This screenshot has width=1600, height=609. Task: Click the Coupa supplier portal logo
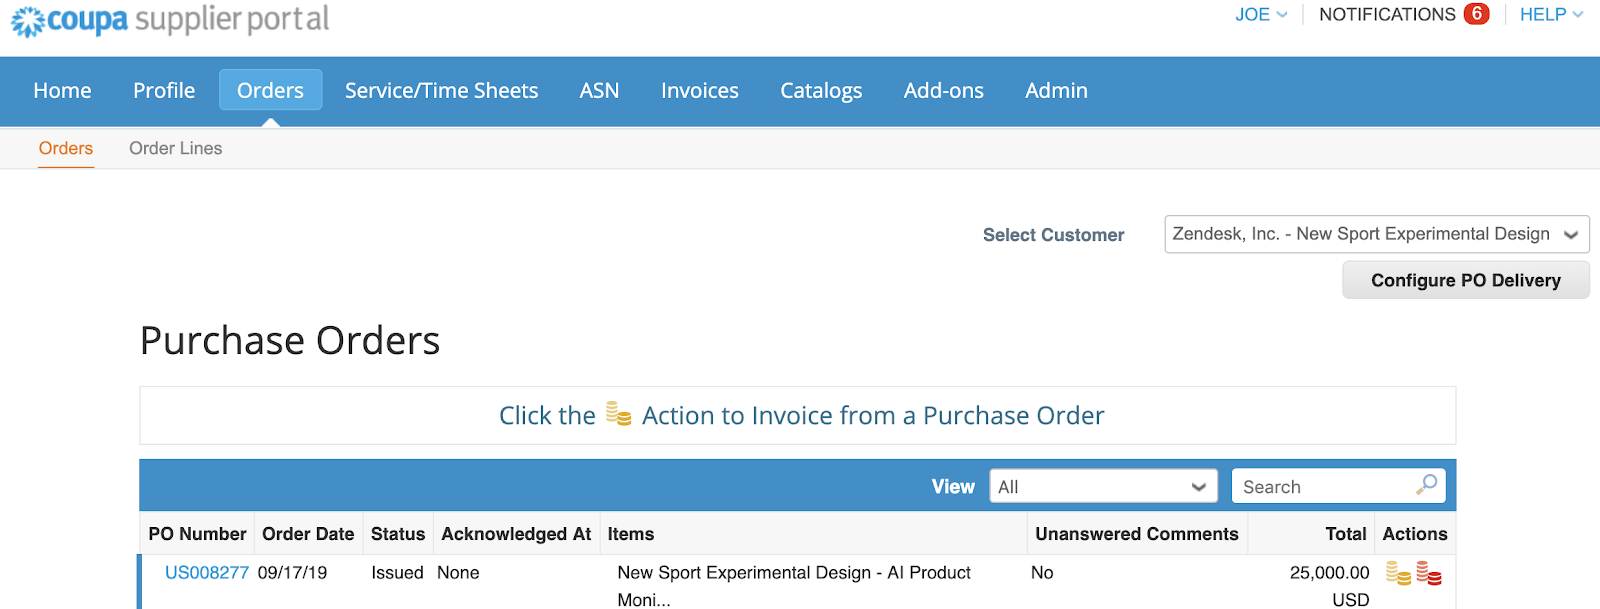point(170,20)
